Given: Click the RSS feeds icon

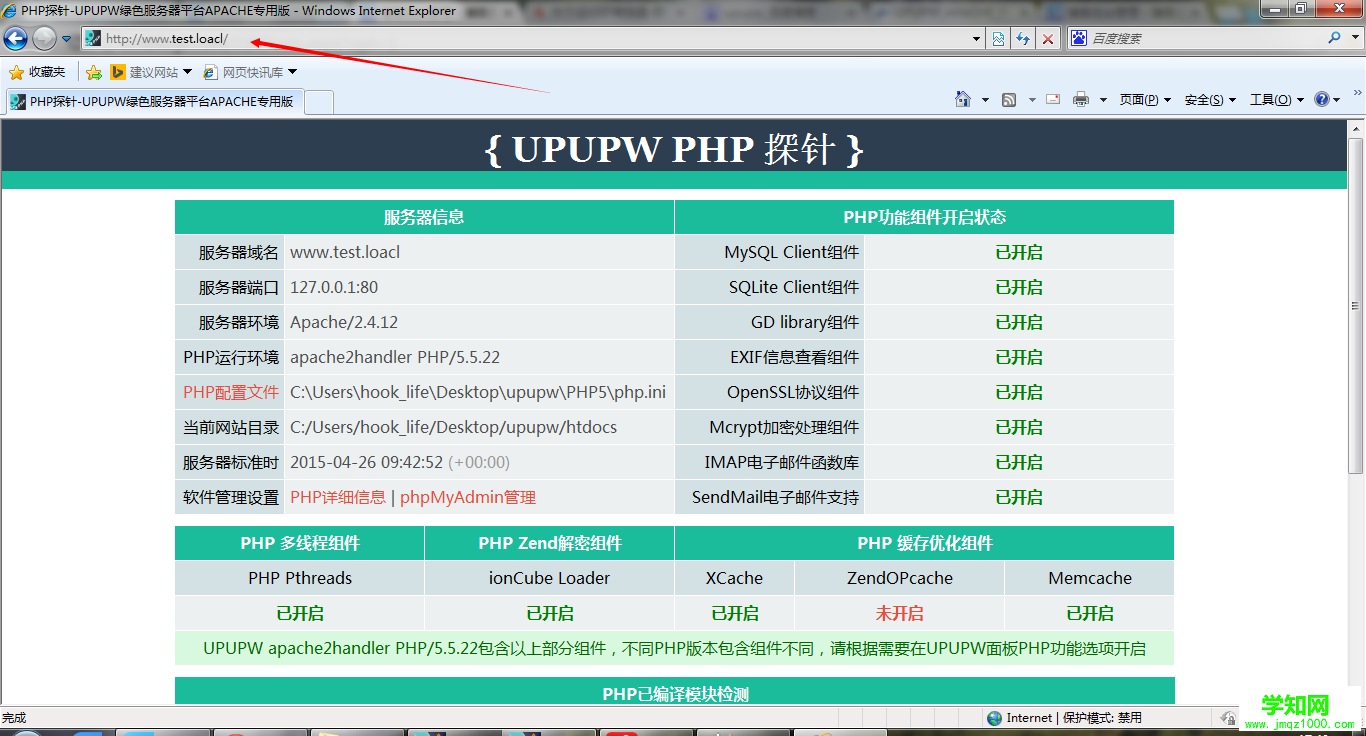Looking at the screenshot, I should 1009,99.
